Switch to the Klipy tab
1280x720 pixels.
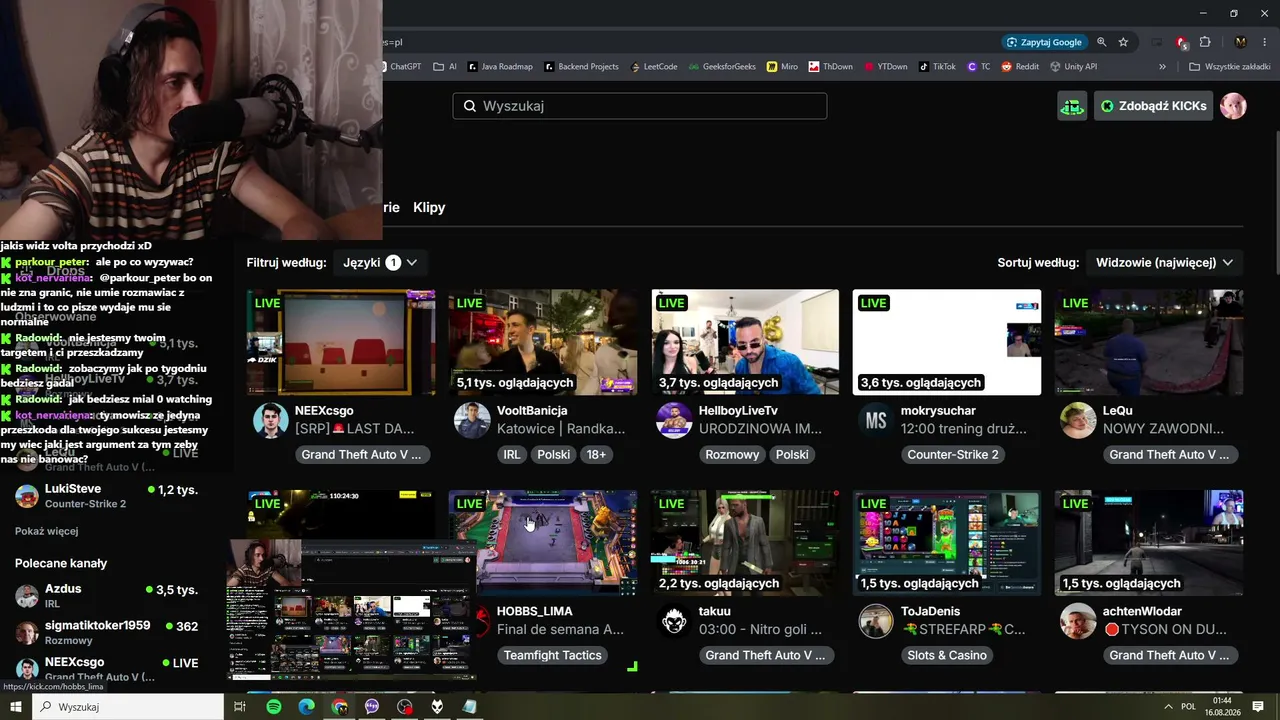(x=429, y=207)
